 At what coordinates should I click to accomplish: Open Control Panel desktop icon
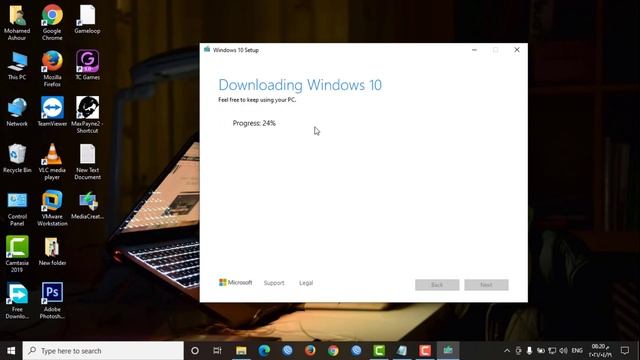click(17, 209)
